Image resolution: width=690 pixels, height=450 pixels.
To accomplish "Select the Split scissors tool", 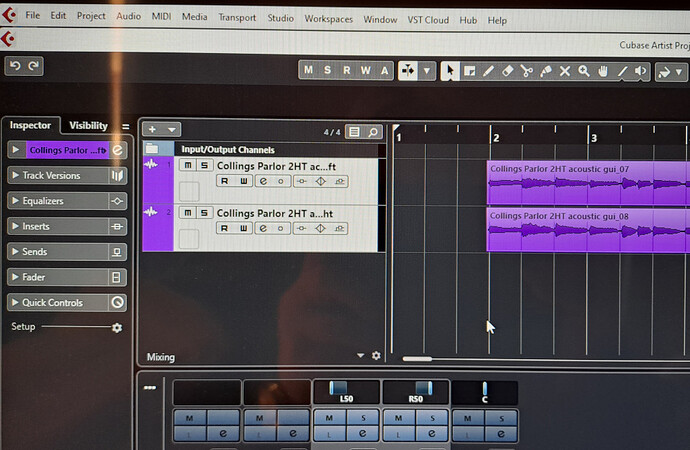I will [x=526, y=71].
